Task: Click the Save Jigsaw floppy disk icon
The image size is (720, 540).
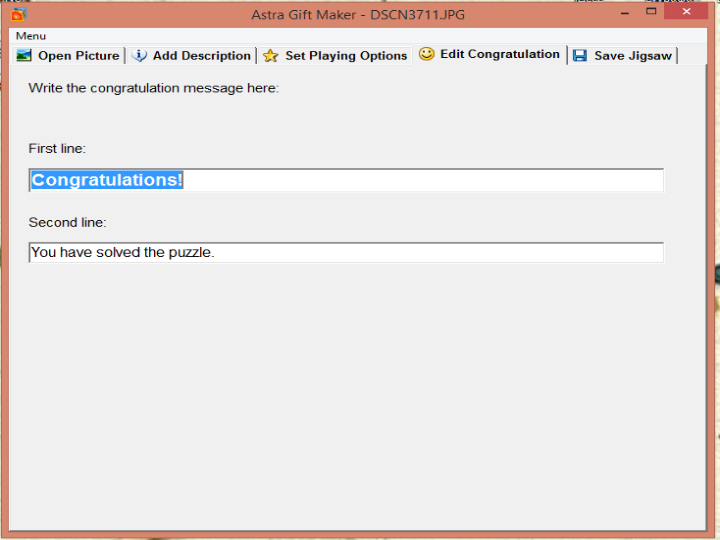Action: [x=580, y=56]
